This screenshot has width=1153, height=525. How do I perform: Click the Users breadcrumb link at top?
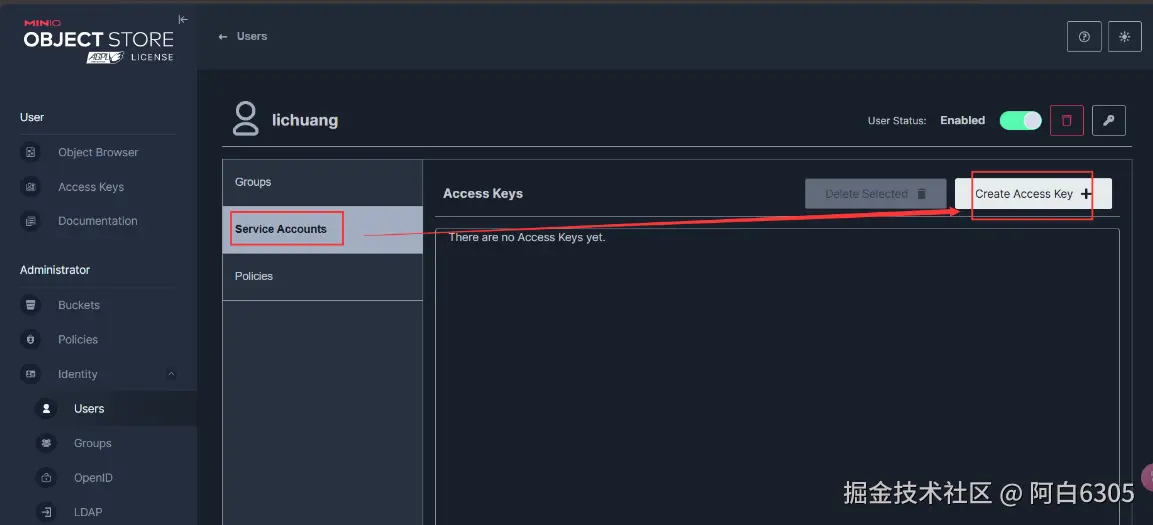[x=251, y=37]
